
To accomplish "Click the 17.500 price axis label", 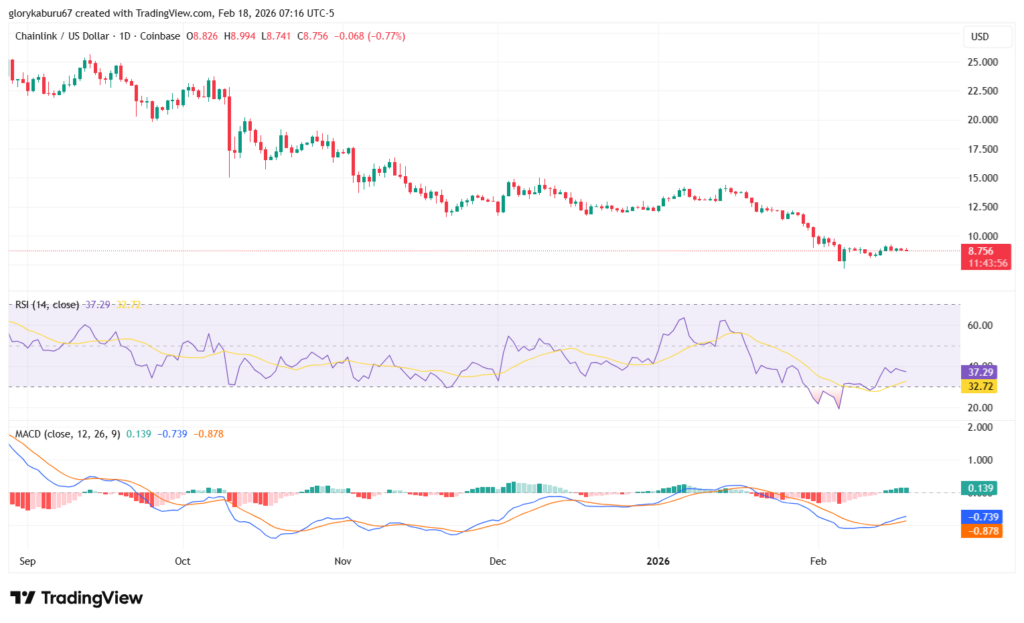I will point(982,149).
